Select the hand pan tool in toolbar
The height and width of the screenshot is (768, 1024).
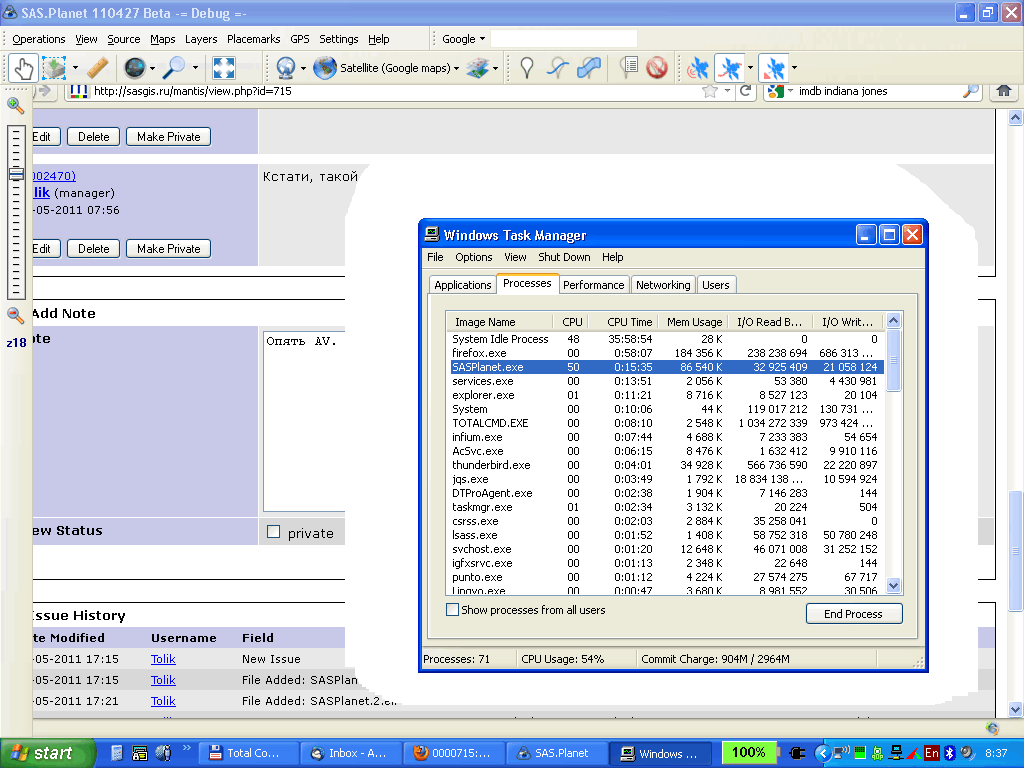(x=23, y=68)
